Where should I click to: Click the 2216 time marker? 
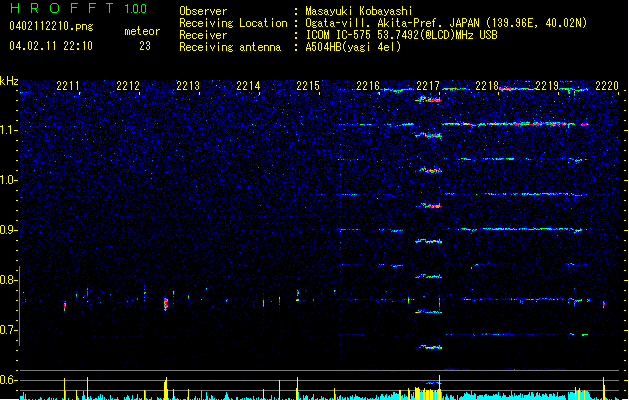pos(368,86)
